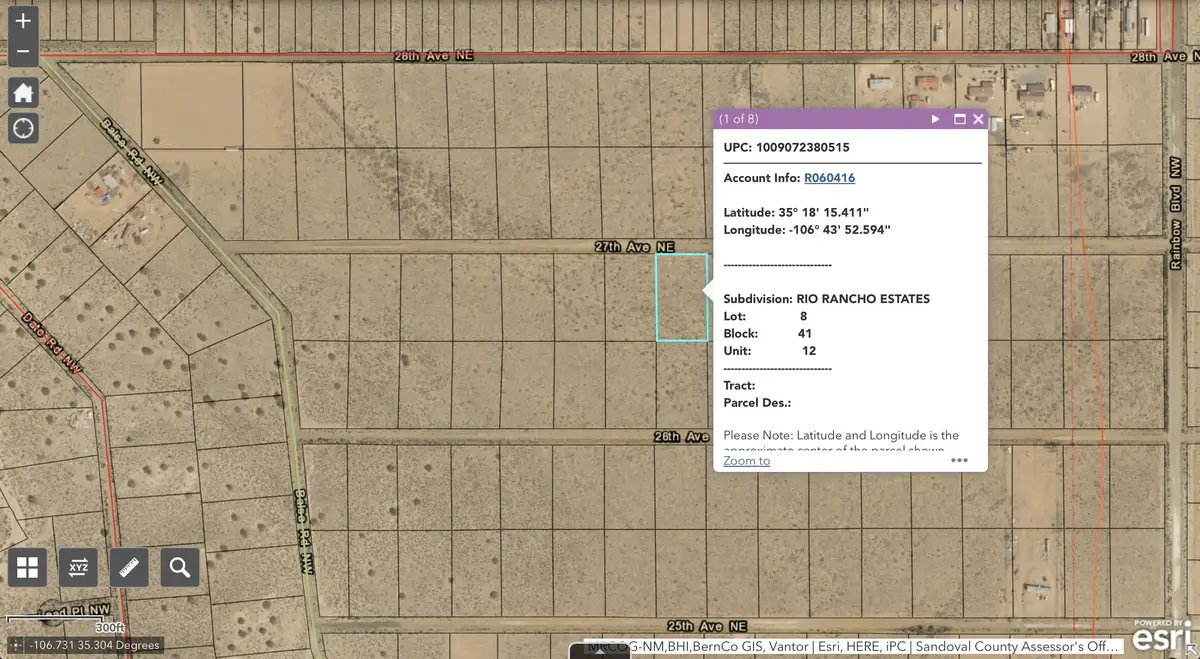Click the Tract label
Viewport: 1200px width, 659px height.
pos(739,385)
